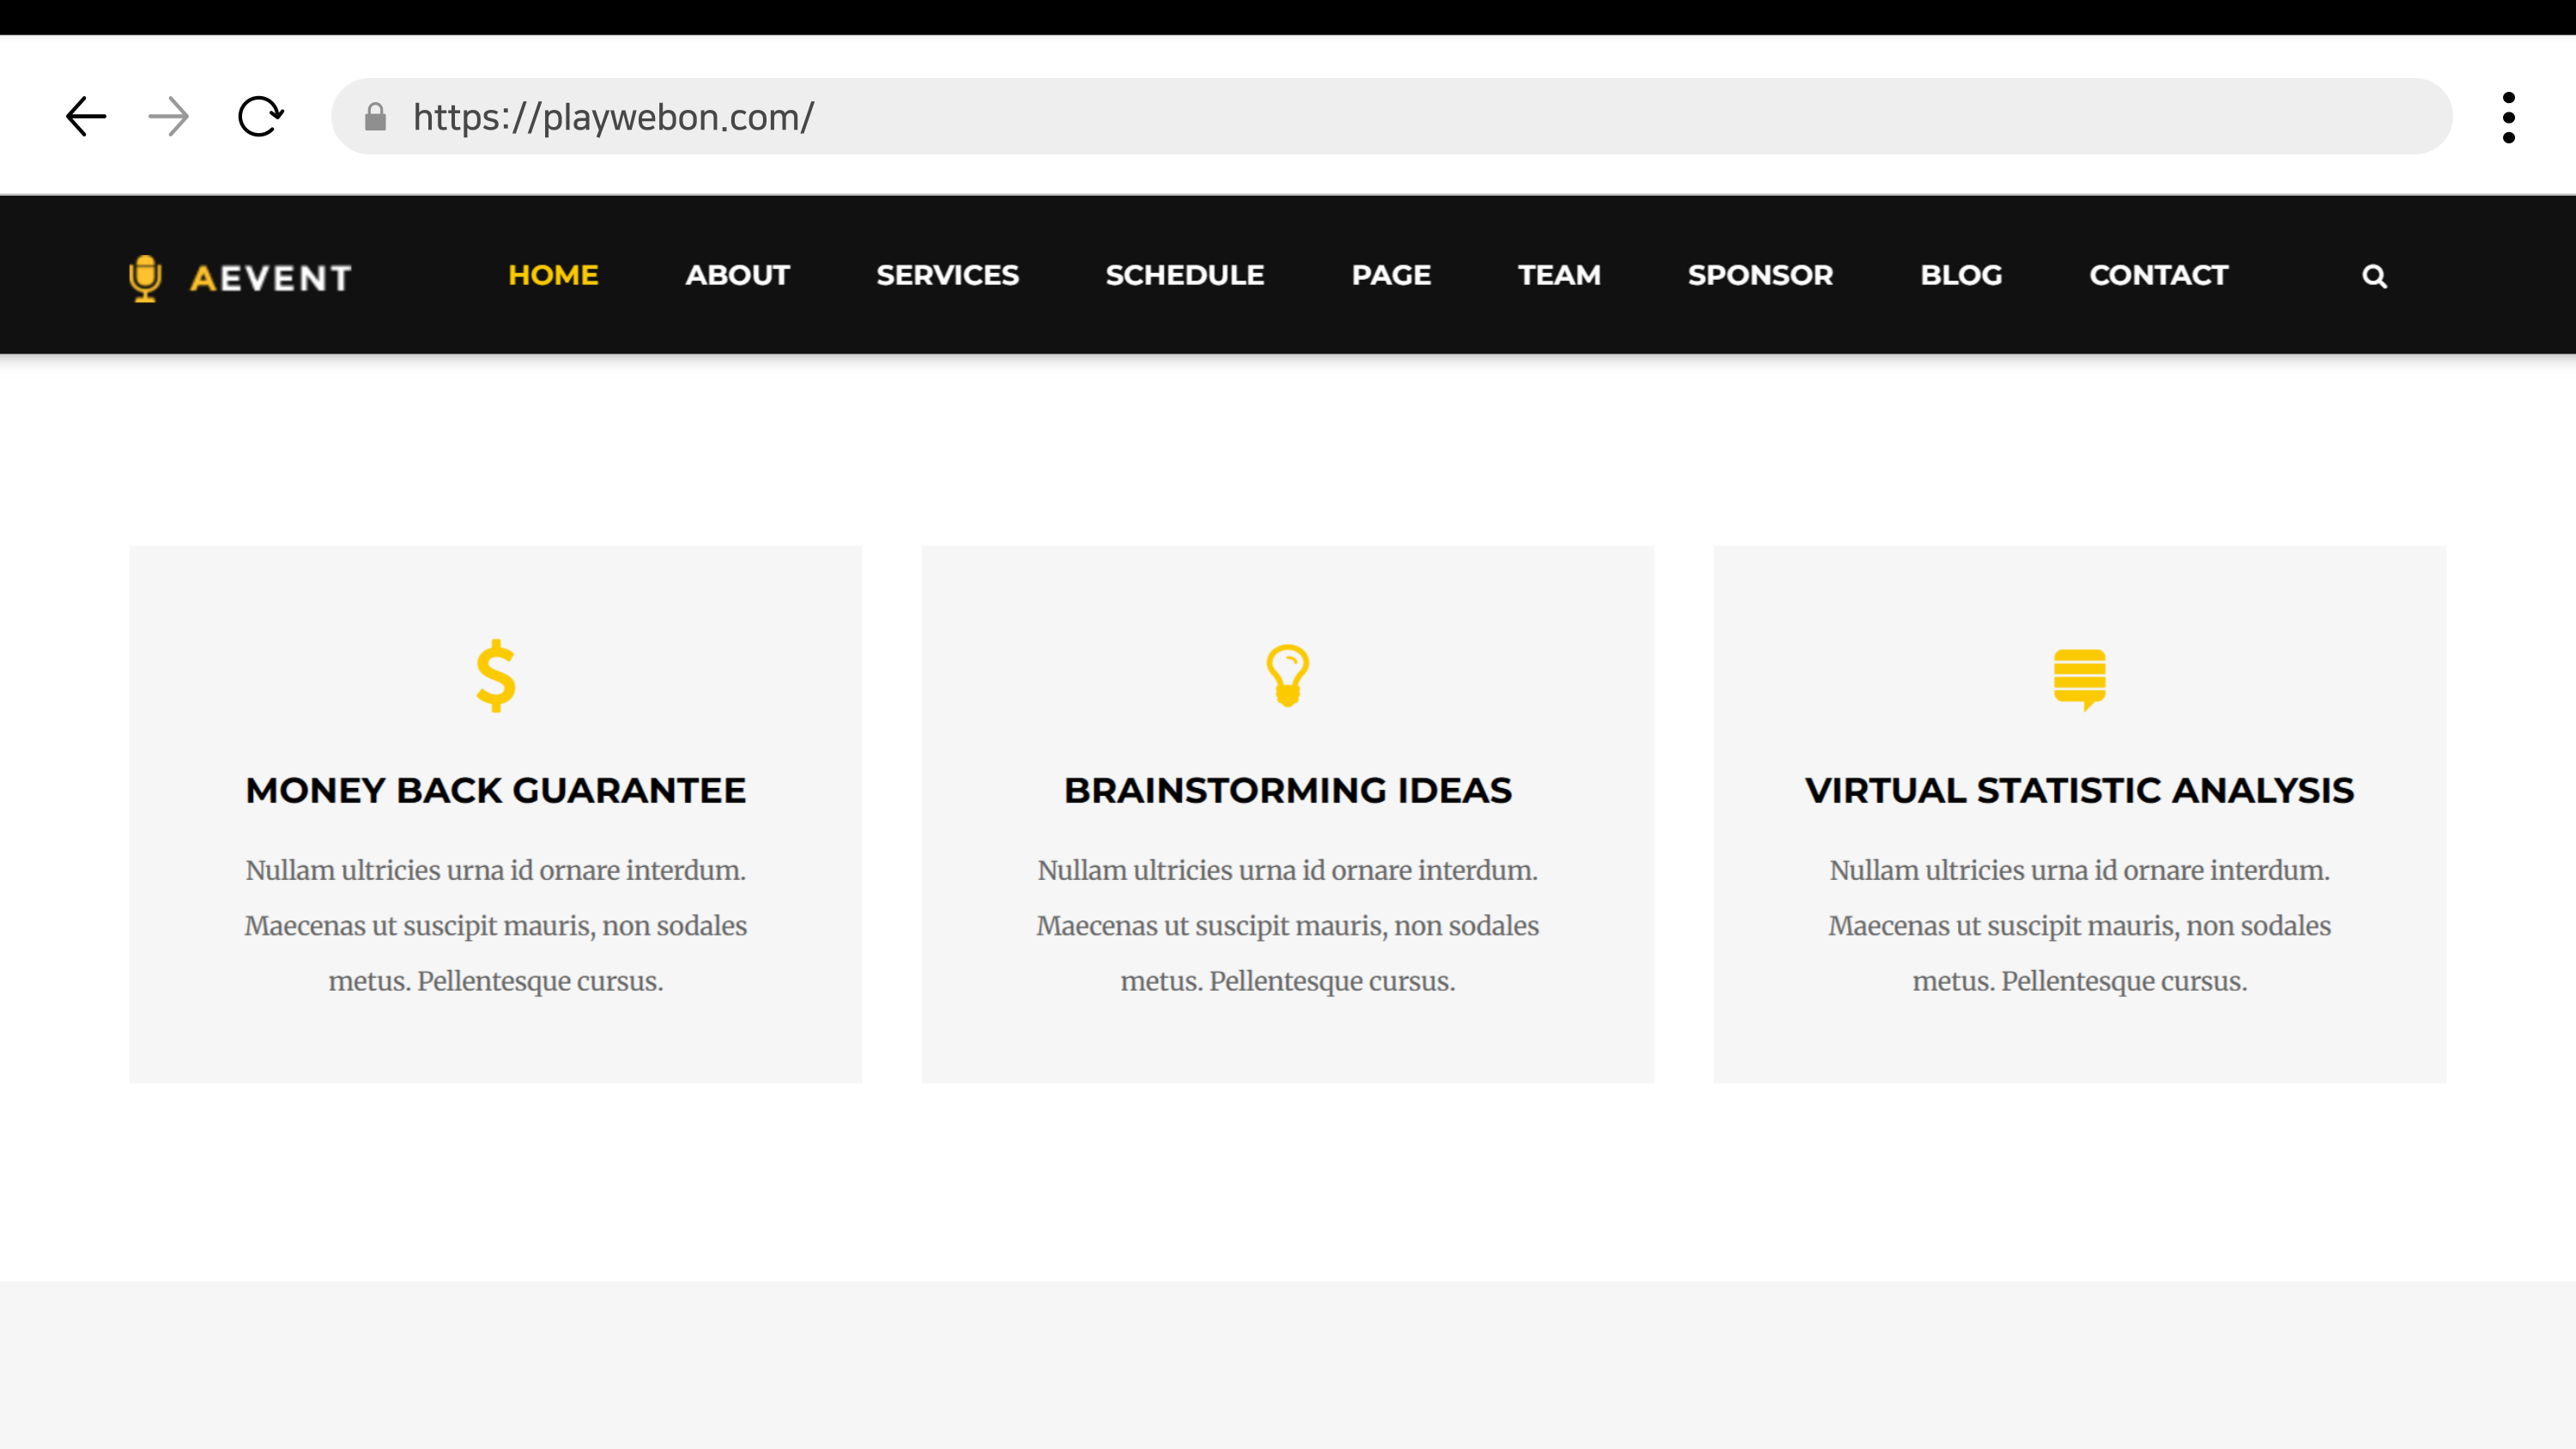The width and height of the screenshot is (2576, 1449).
Task: Navigate to the TEAM section
Action: point(1558,275)
